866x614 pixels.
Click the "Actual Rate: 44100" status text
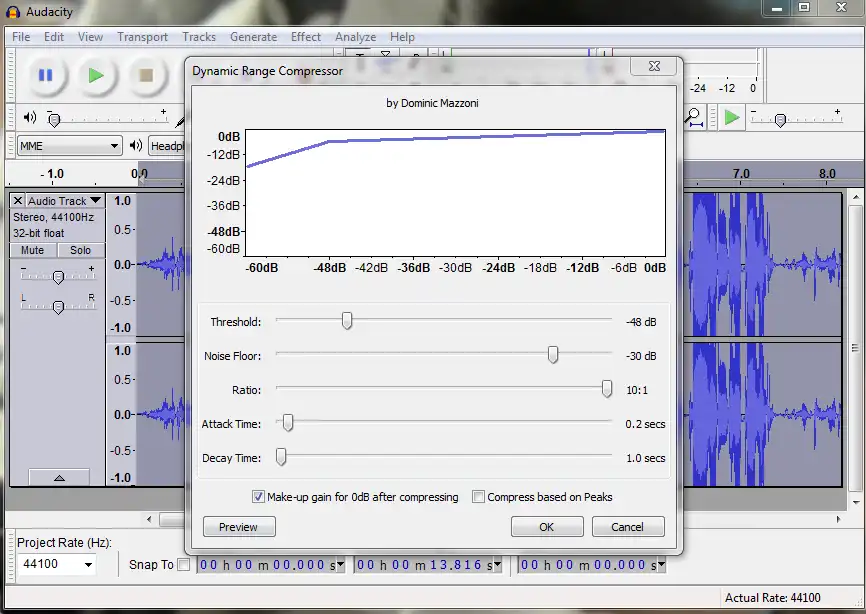click(772, 597)
